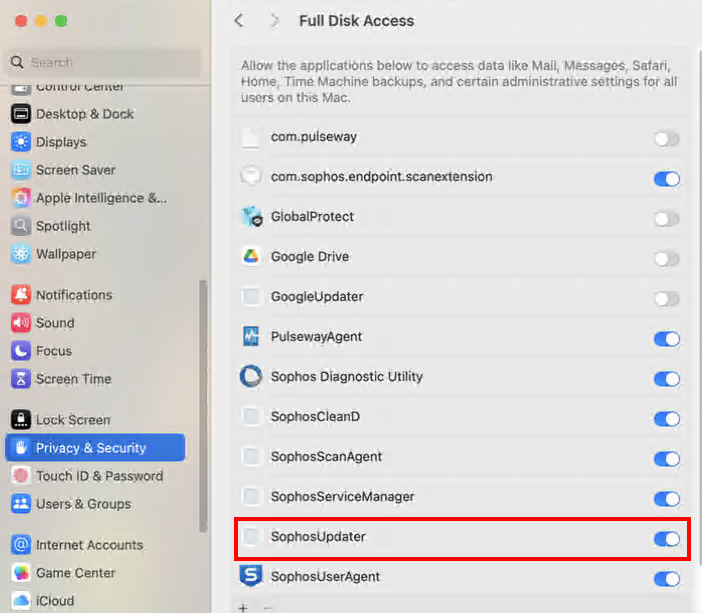Click the SophosUserAgent shield icon
Viewport: 702px width, 613px height.
pos(251,576)
